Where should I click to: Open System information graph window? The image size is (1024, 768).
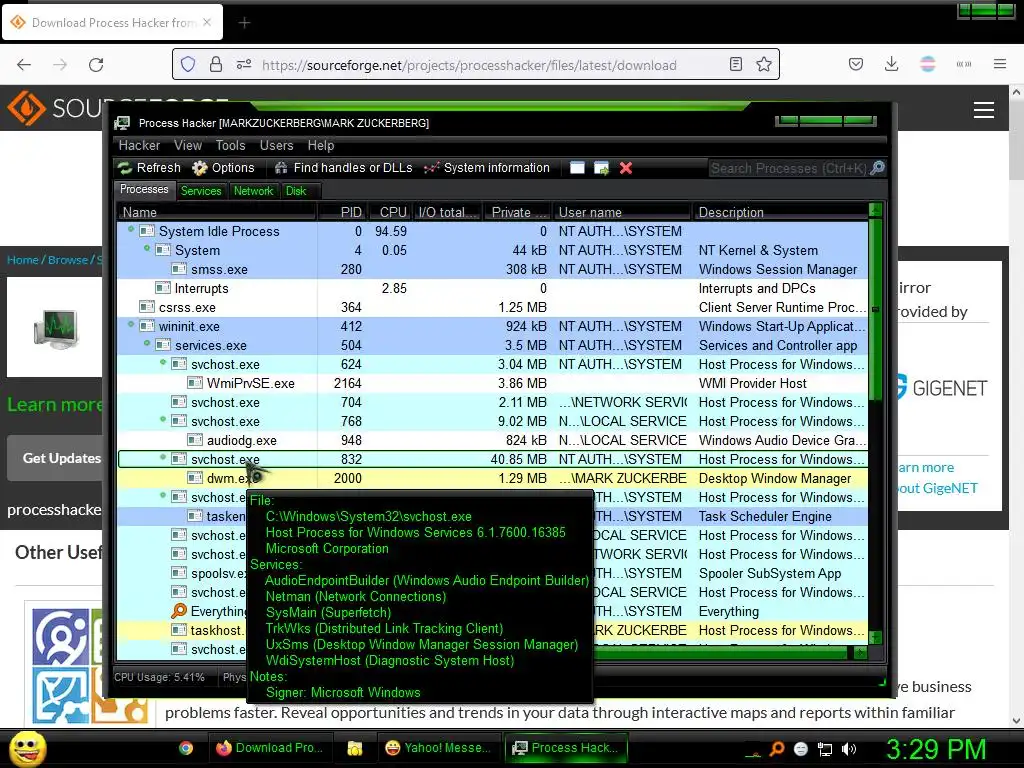[487, 168]
